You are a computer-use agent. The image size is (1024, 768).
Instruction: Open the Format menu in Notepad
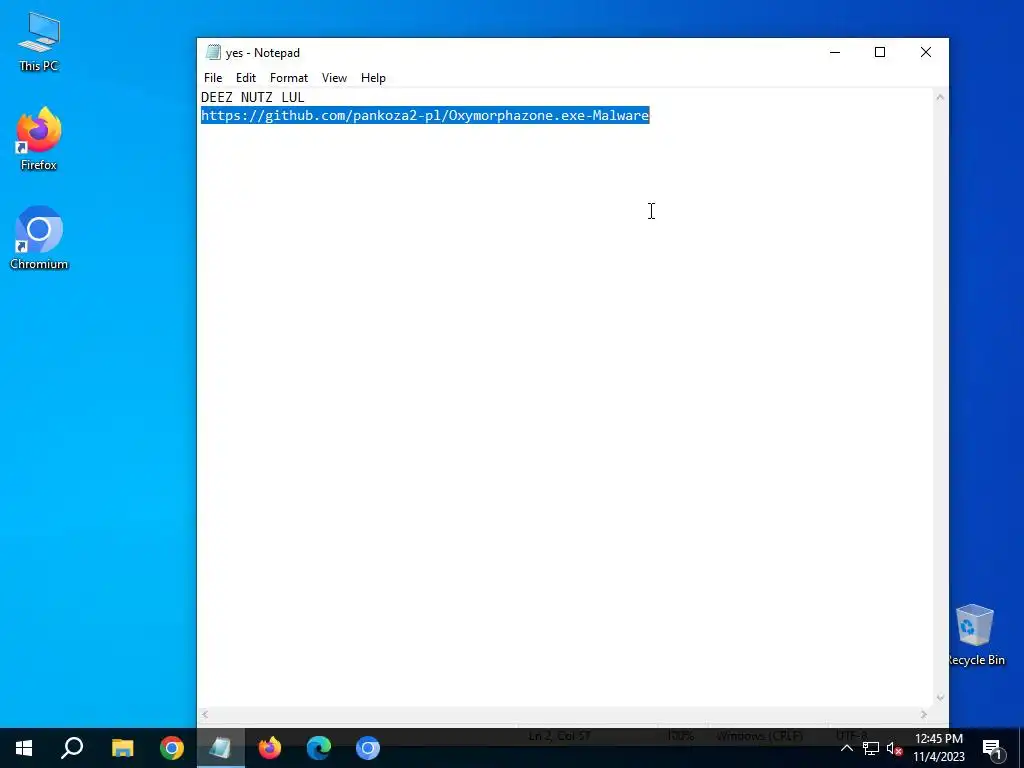point(289,78)
